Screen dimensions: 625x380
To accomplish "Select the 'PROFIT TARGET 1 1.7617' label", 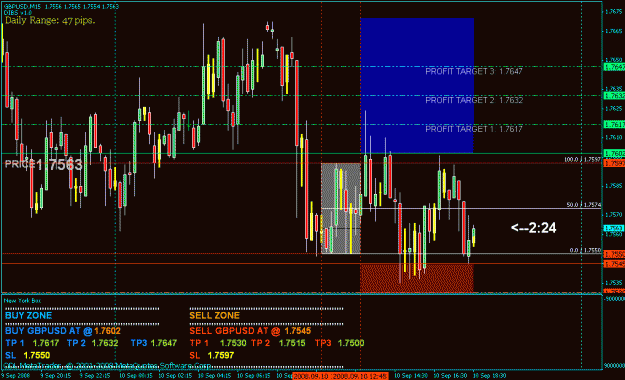I will [474, 129].
